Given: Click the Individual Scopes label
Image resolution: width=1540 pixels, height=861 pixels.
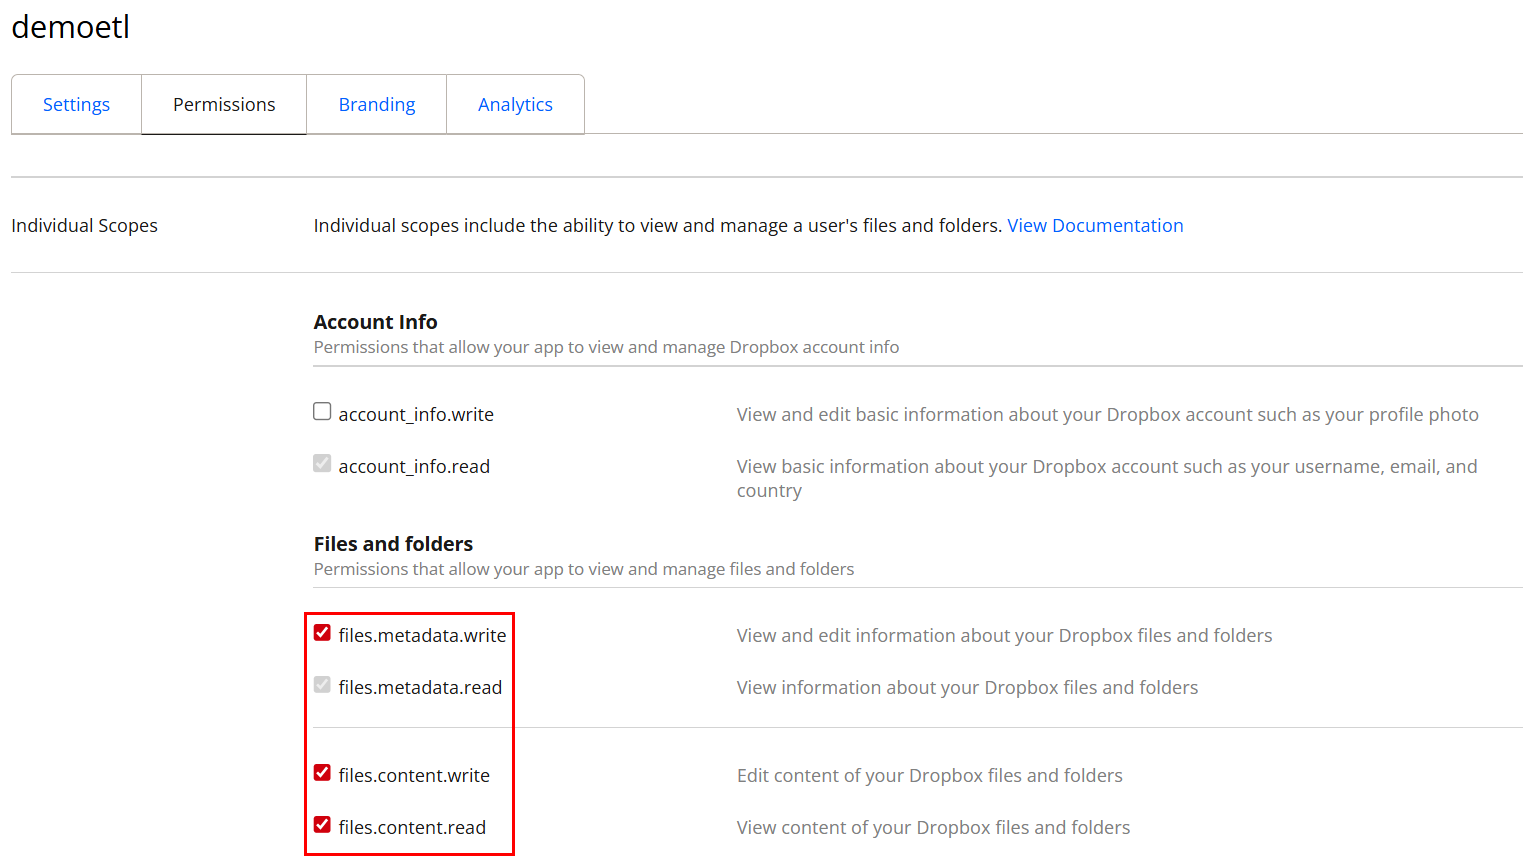Looking at the screenshot, I should [x=84, y=225].
